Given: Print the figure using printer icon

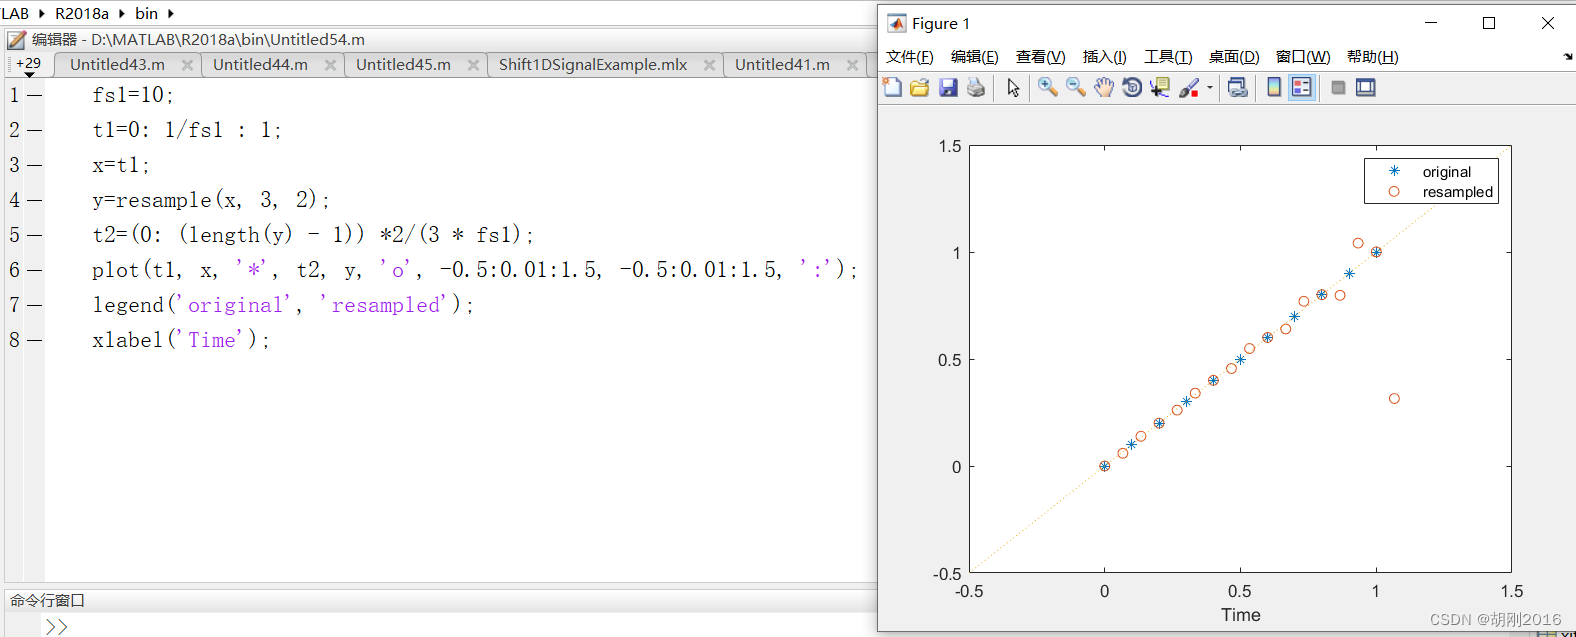Looking at the screenshot, I should click(x=976, y=88).
